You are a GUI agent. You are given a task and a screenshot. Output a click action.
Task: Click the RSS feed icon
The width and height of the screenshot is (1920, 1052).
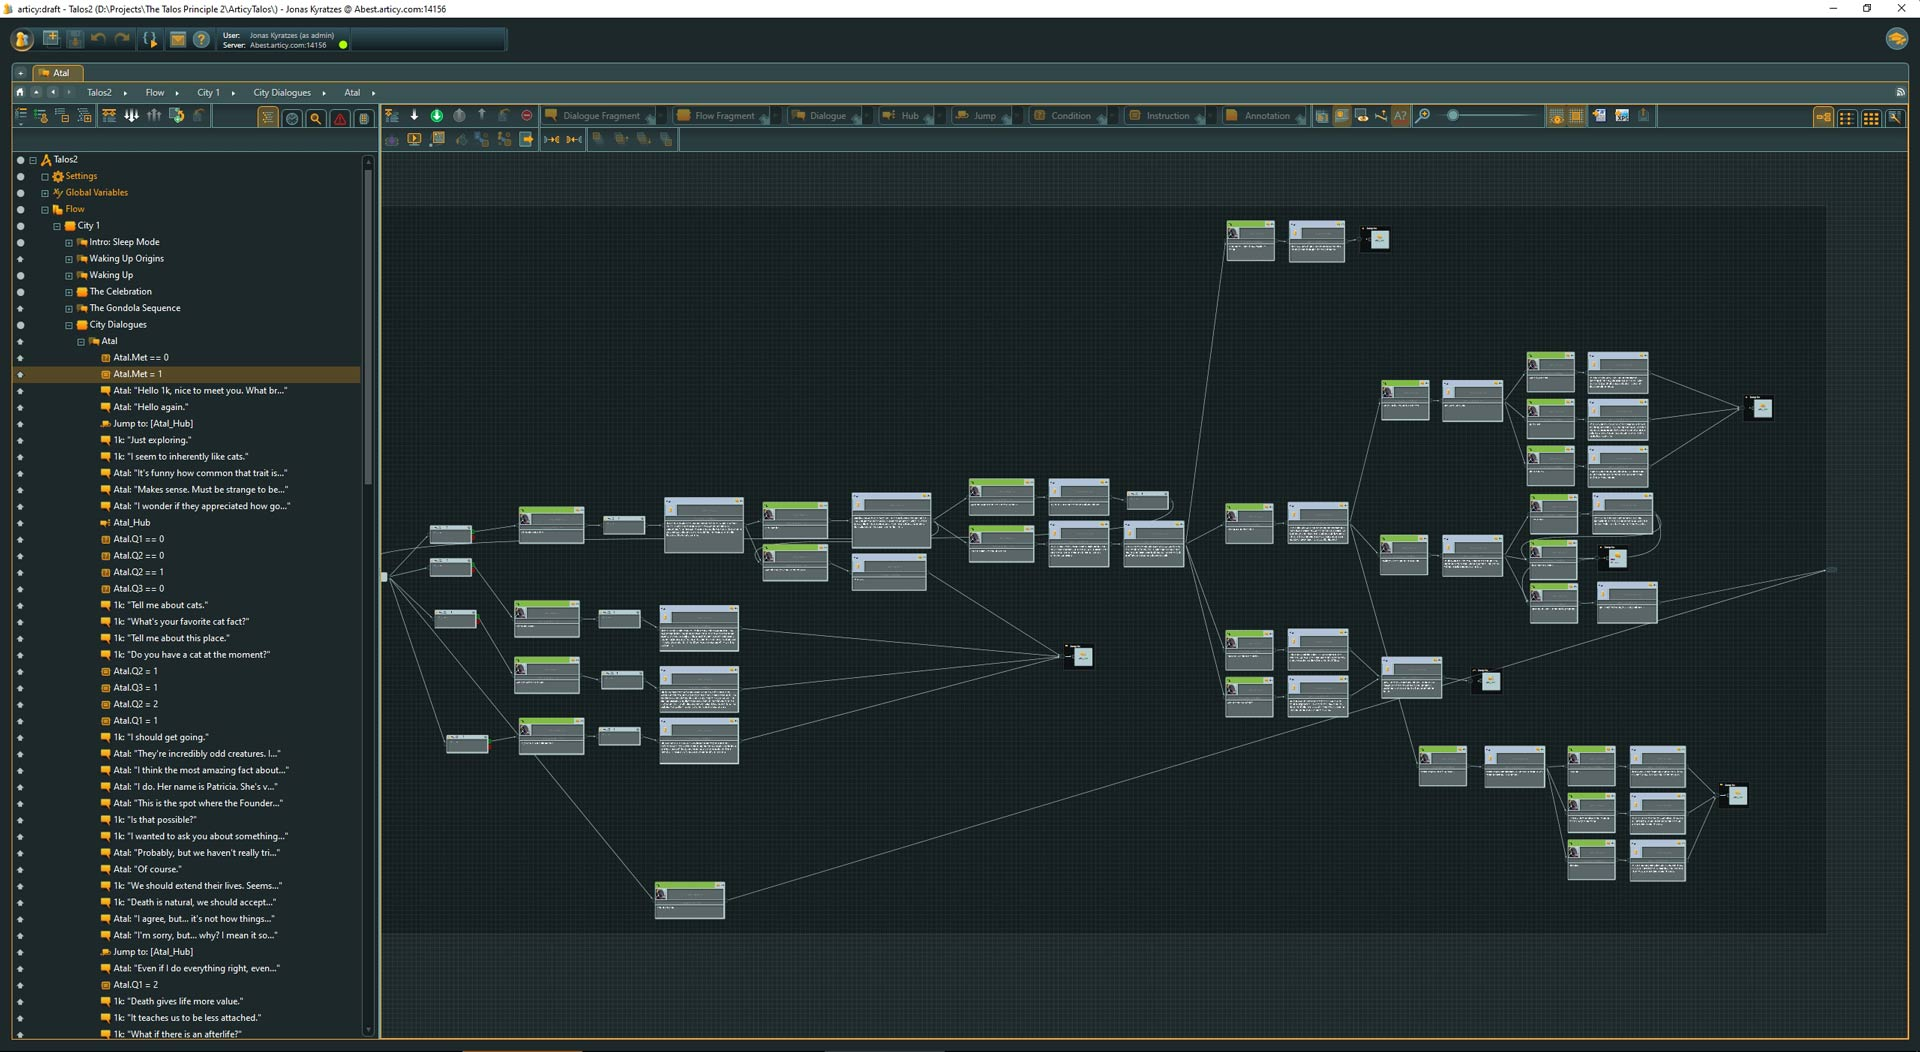click(x=1900, y=92)
